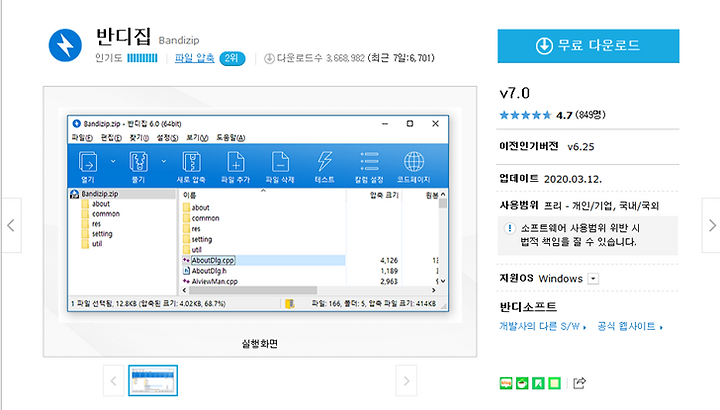Screen dimensions: 720x410
Task: Open the 찾기(I) menu
Action: (x=139, y=138)
